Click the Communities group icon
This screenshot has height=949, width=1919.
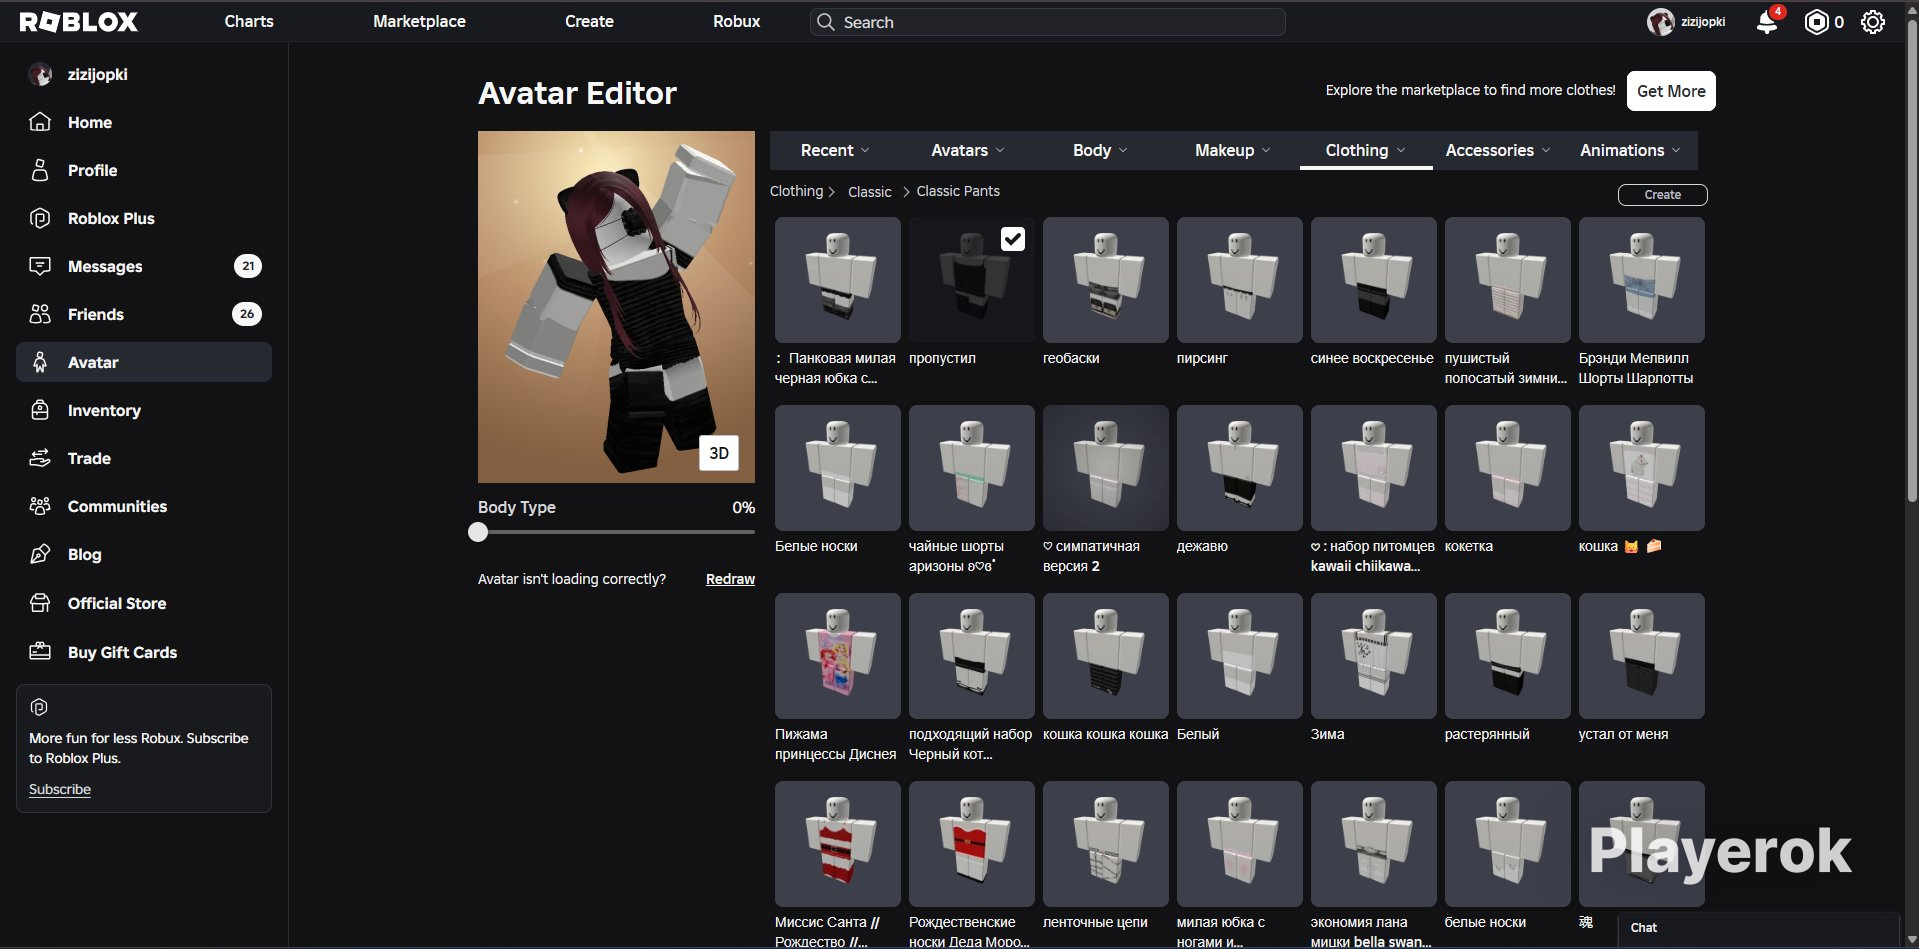click(40, 506)
